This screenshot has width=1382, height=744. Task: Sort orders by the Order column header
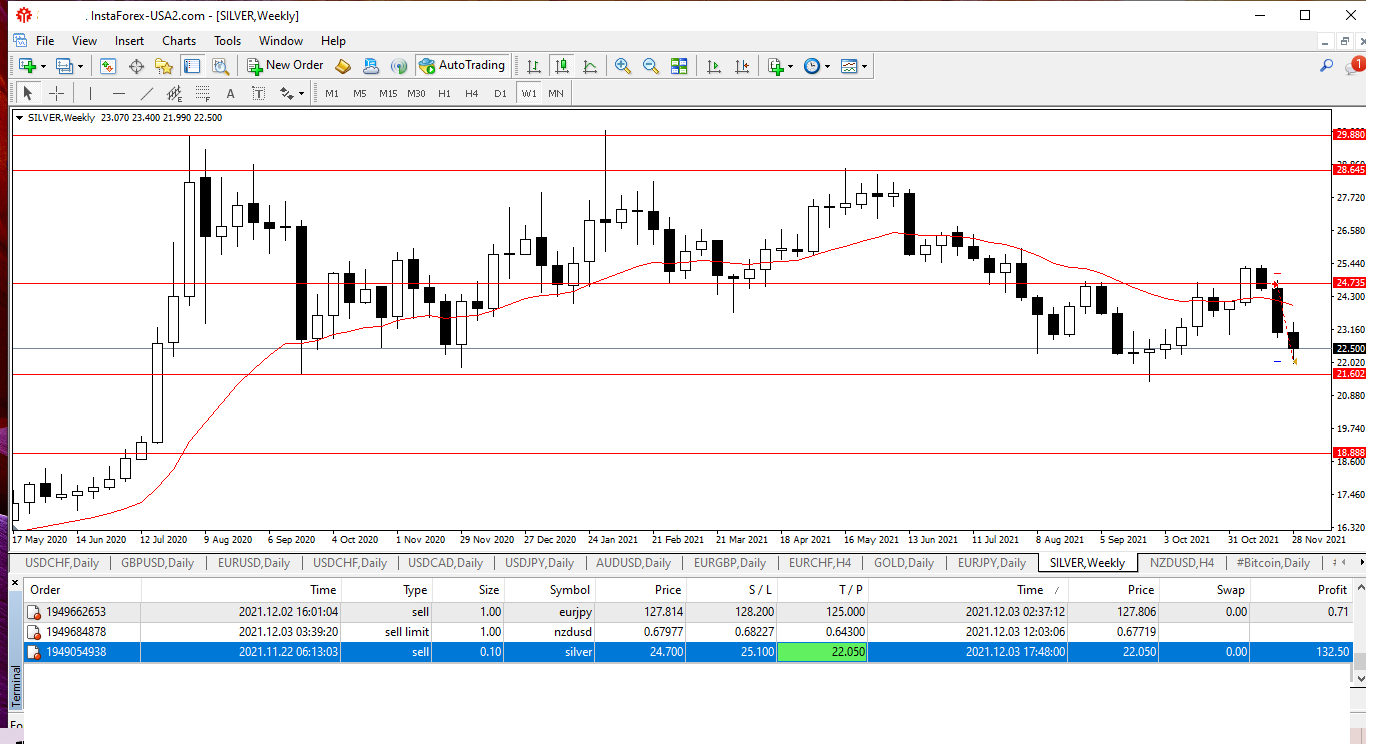coord(82,590)
